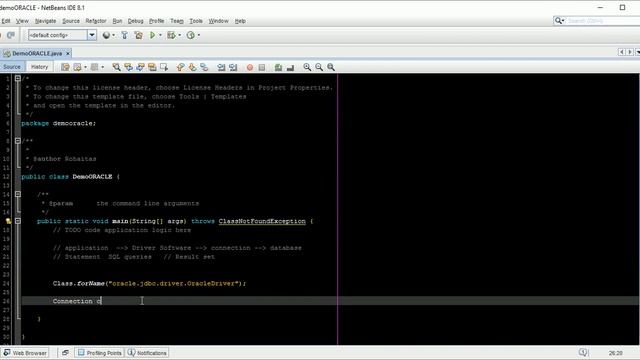The width and height of the screenshot is (640, 360).
Task: Open the default config dropdown
Action: pyautogui.click(x=92, y=35)
